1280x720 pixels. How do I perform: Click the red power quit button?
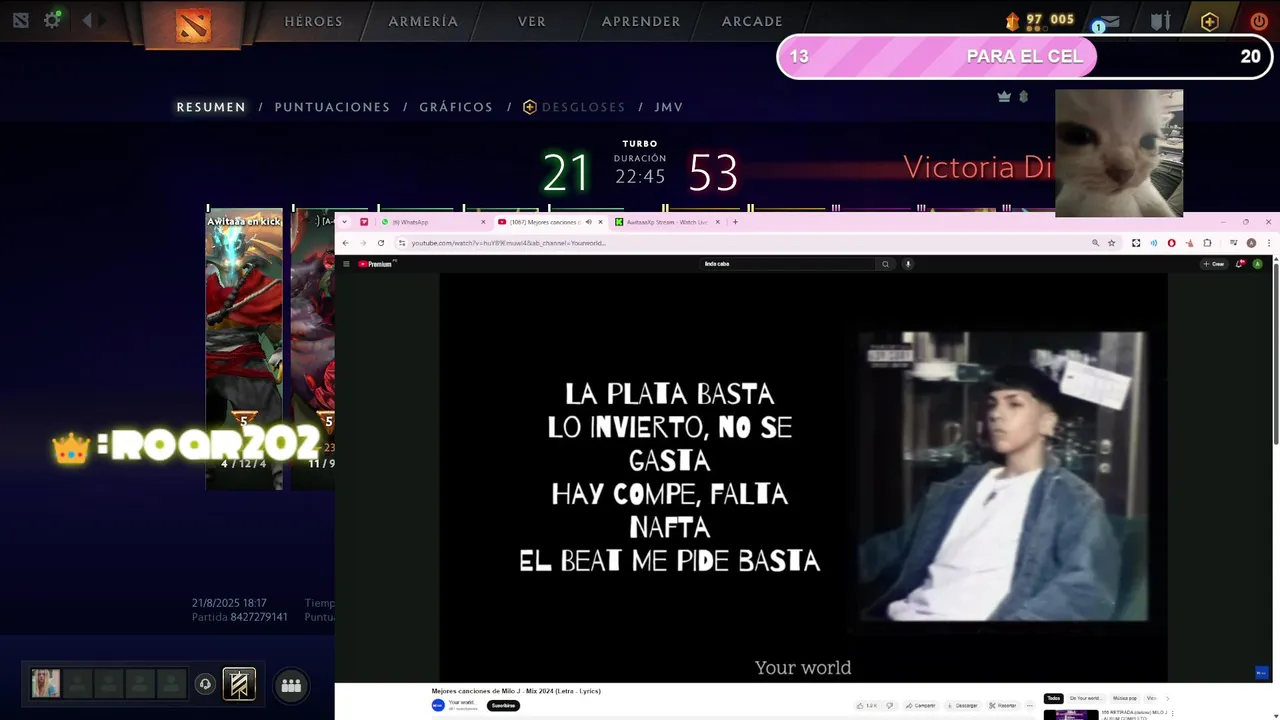1259,21
